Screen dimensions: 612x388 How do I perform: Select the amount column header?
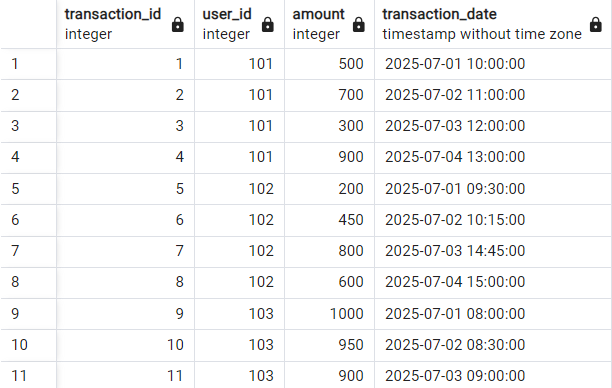(x=329, y=24)
